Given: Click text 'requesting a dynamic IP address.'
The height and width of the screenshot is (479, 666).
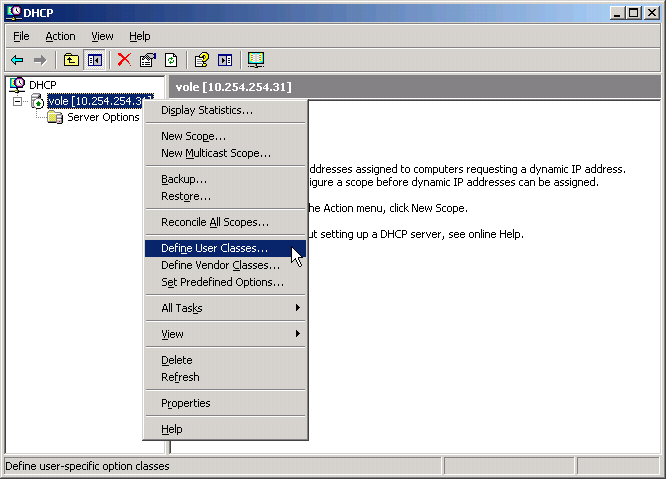Looking at the screenshot, I should [546, 169].
